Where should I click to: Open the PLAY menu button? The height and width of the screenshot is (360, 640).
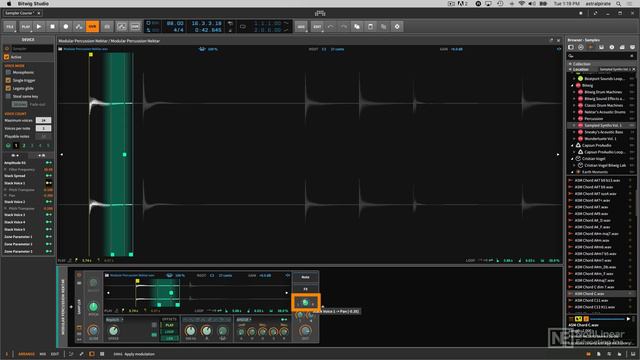[x=26, y=27]
